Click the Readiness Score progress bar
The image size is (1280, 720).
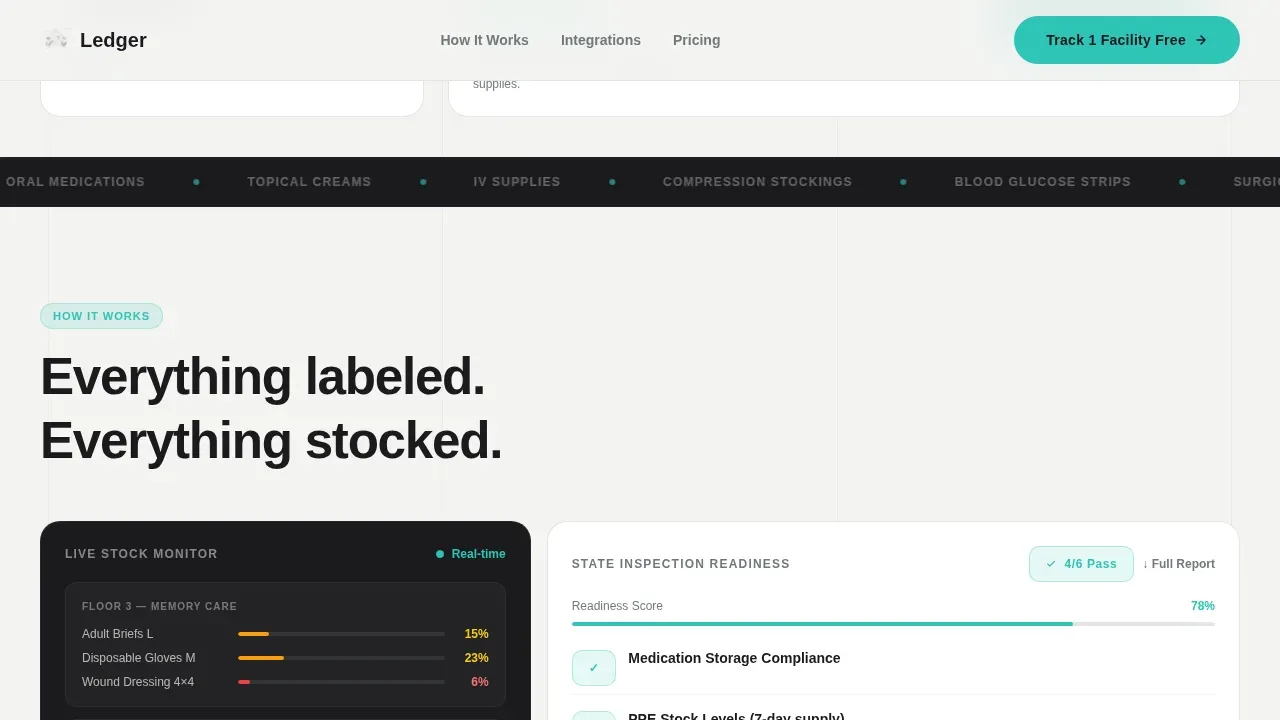[893, 624]
